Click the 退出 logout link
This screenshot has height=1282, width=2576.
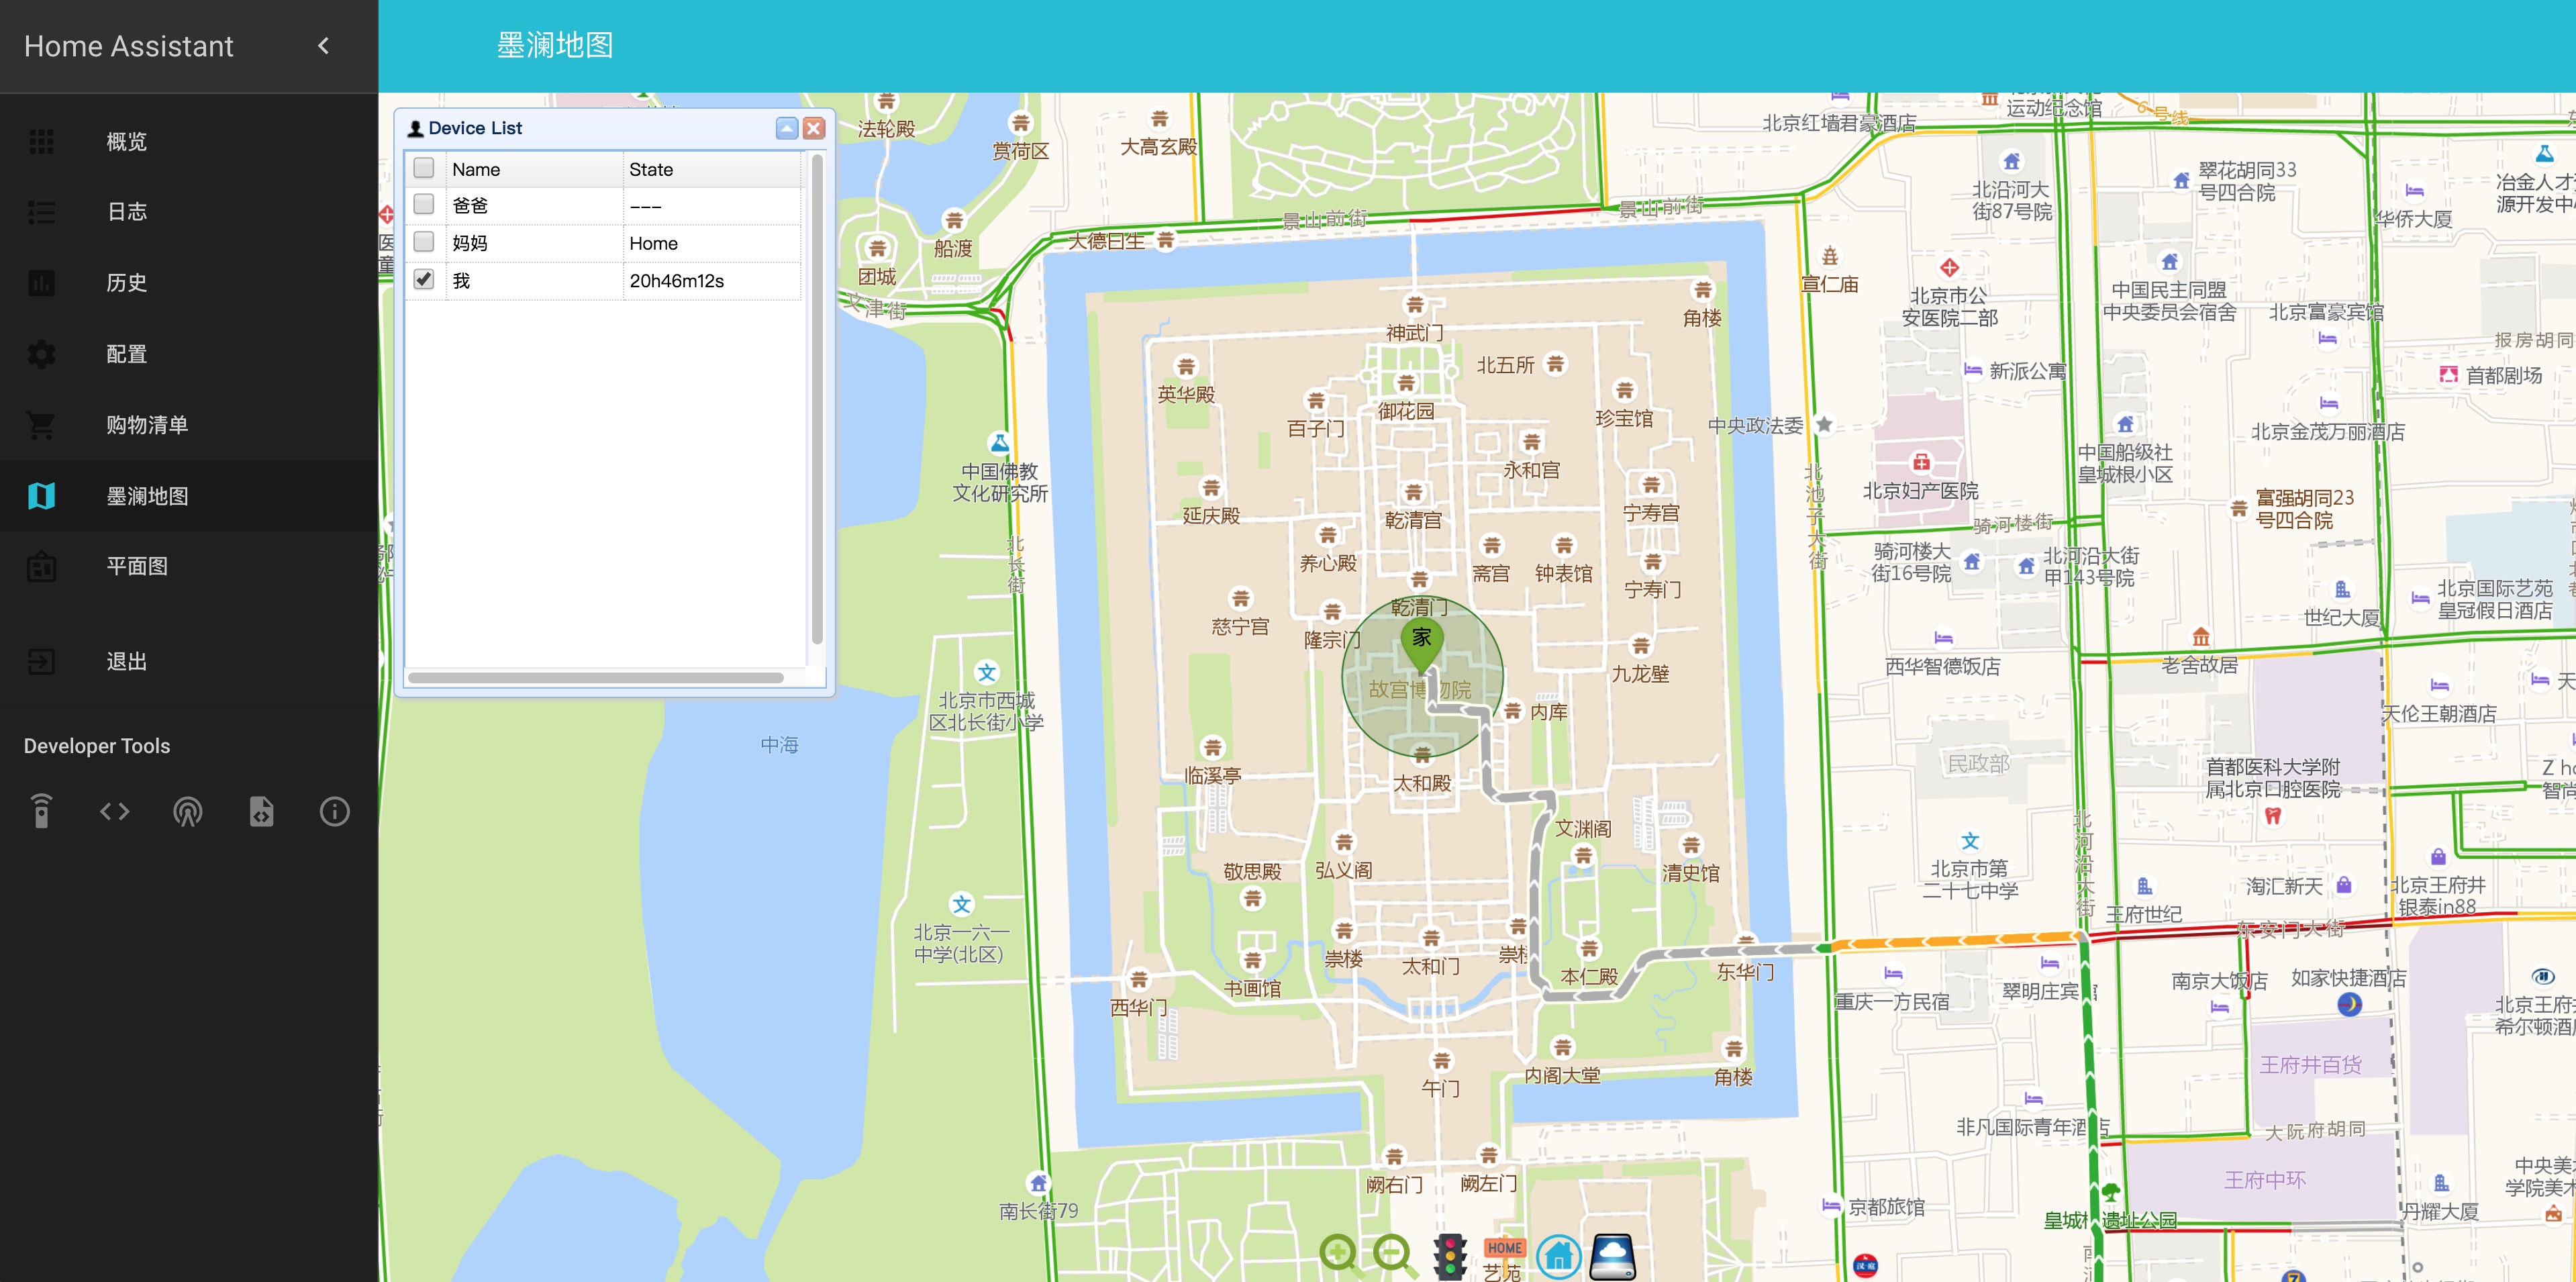click(x=127, y=661)
